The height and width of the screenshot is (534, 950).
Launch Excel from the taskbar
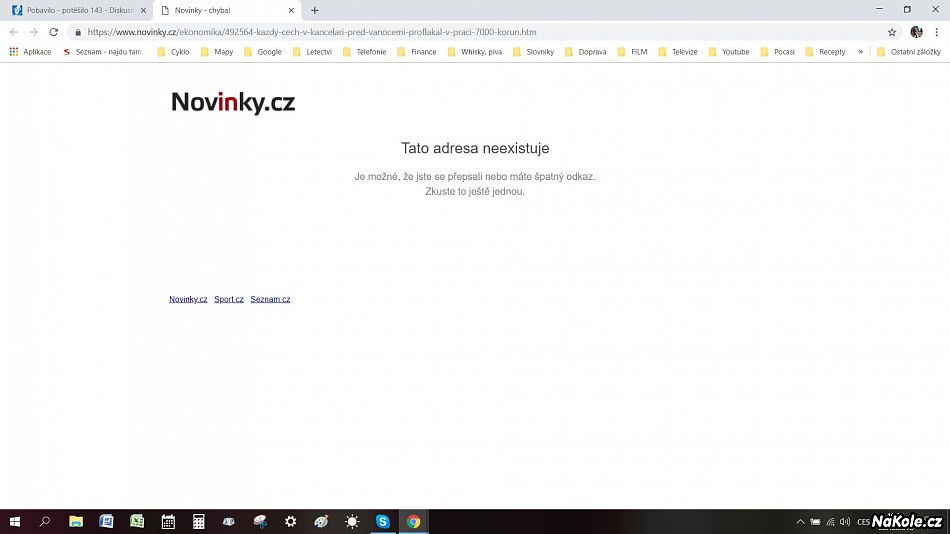138,521
